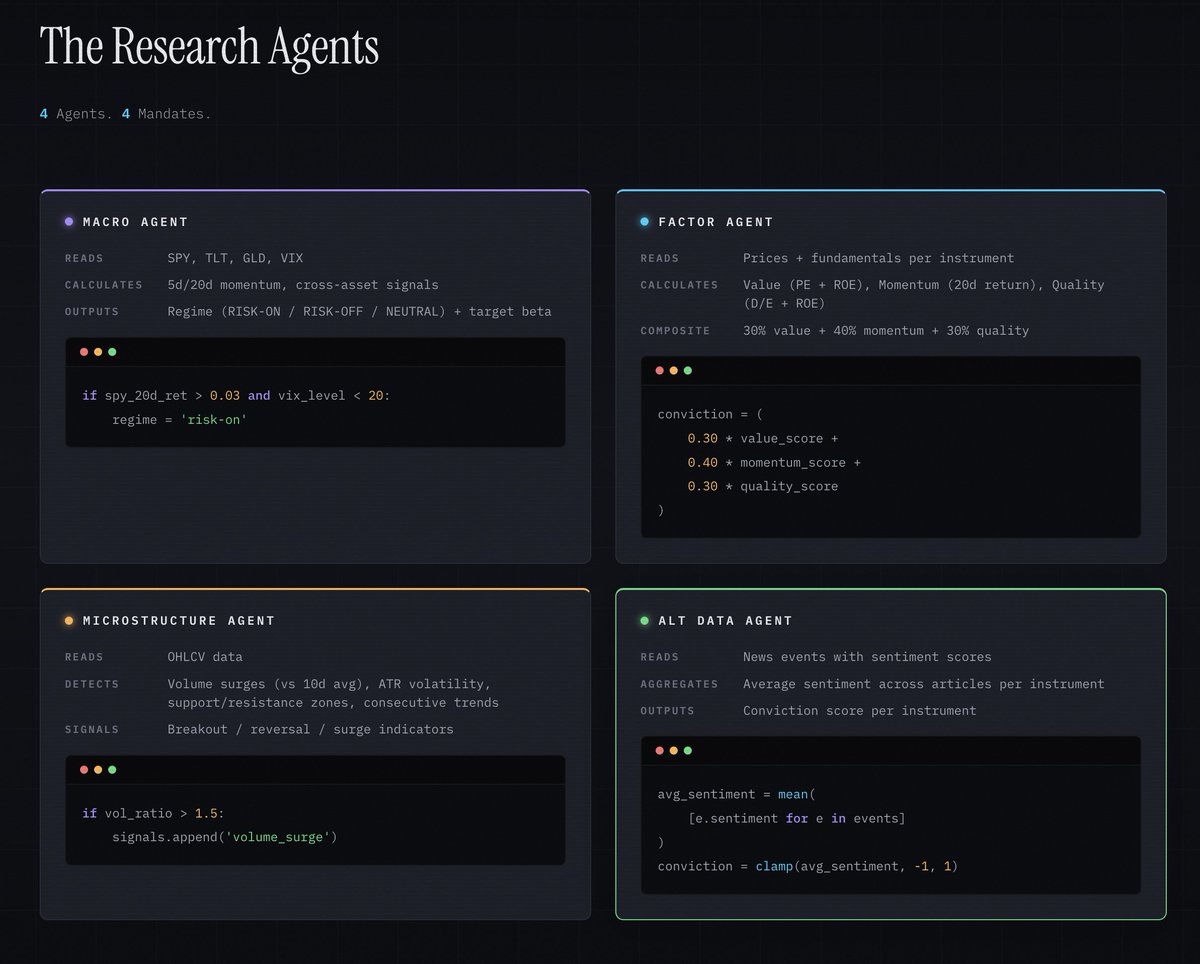Screen dimensions: 1200x964
Task: Click the OUTPUTS label in Macro Agent card
Action: (92, 312)
